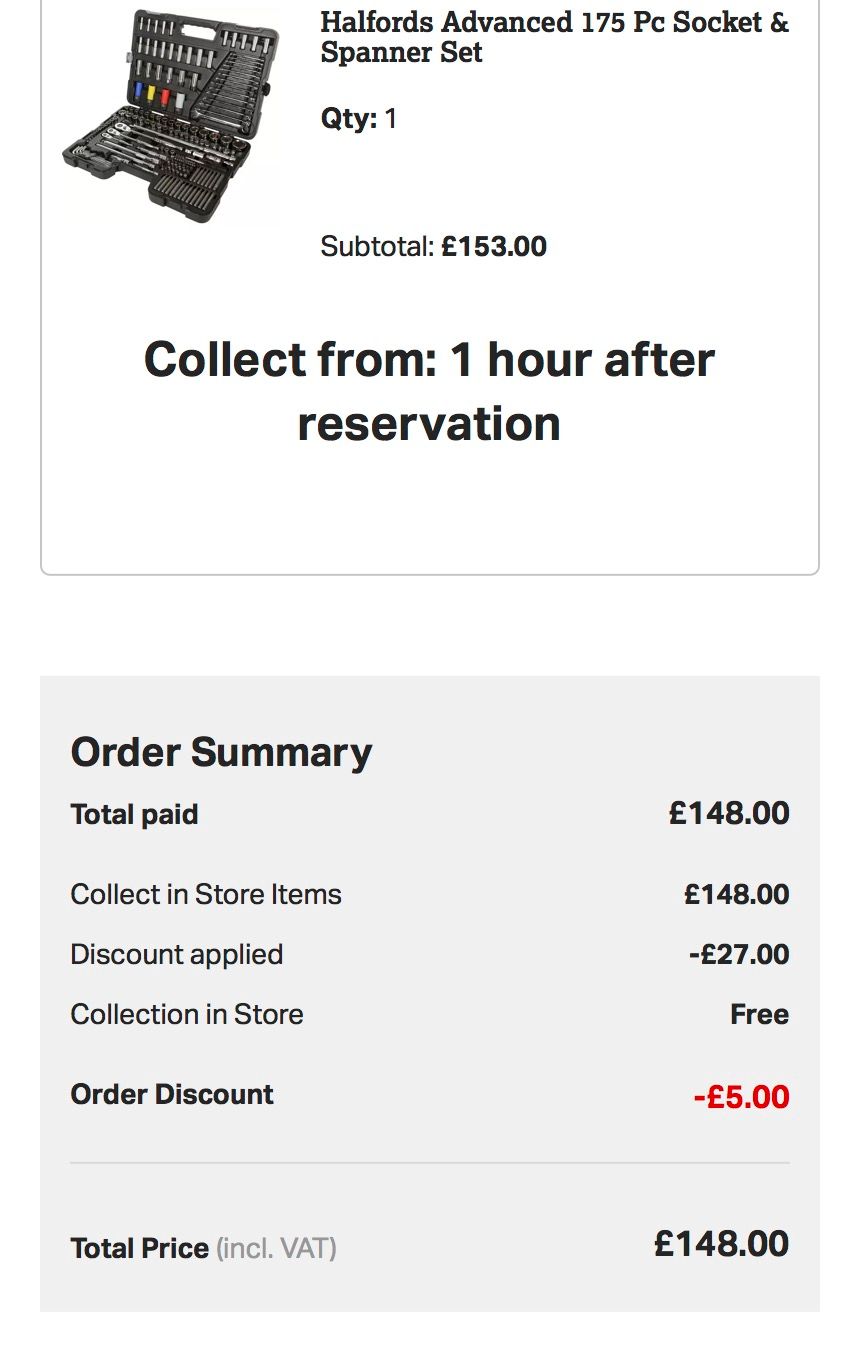Click the Subtotal £153.00 line
The height and width of the screenshot is (1365, 860).
pos(433,246)
